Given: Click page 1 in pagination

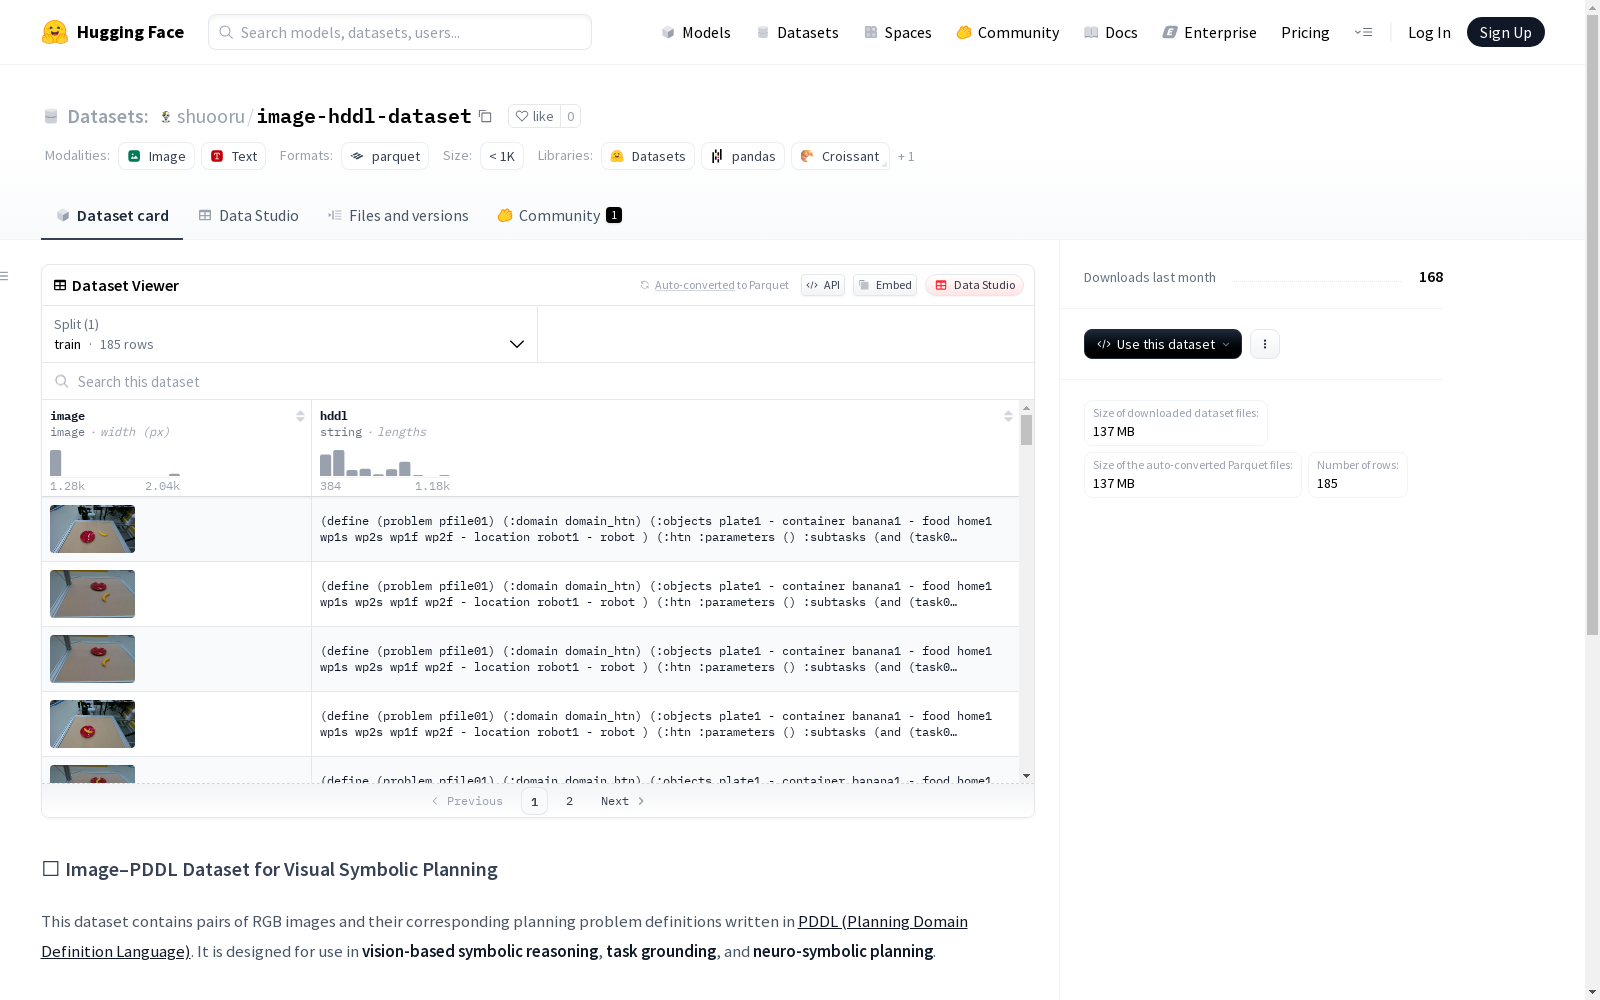Looking at the screenshot, I should pos(534,801).
